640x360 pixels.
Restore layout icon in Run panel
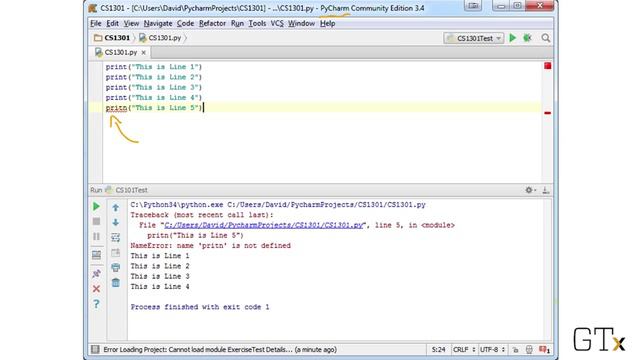(x=96, y=255)
